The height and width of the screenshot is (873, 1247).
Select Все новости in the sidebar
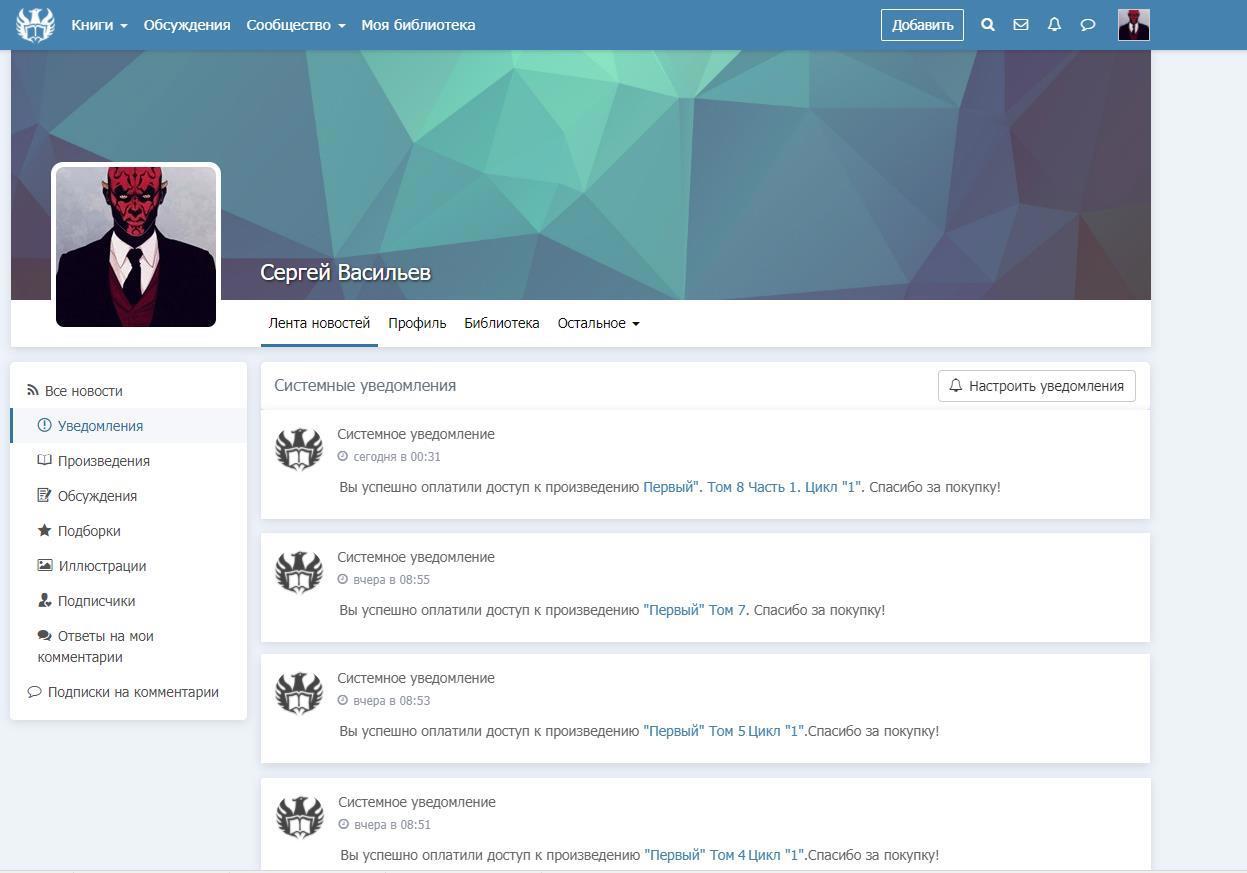coord(83,391)
